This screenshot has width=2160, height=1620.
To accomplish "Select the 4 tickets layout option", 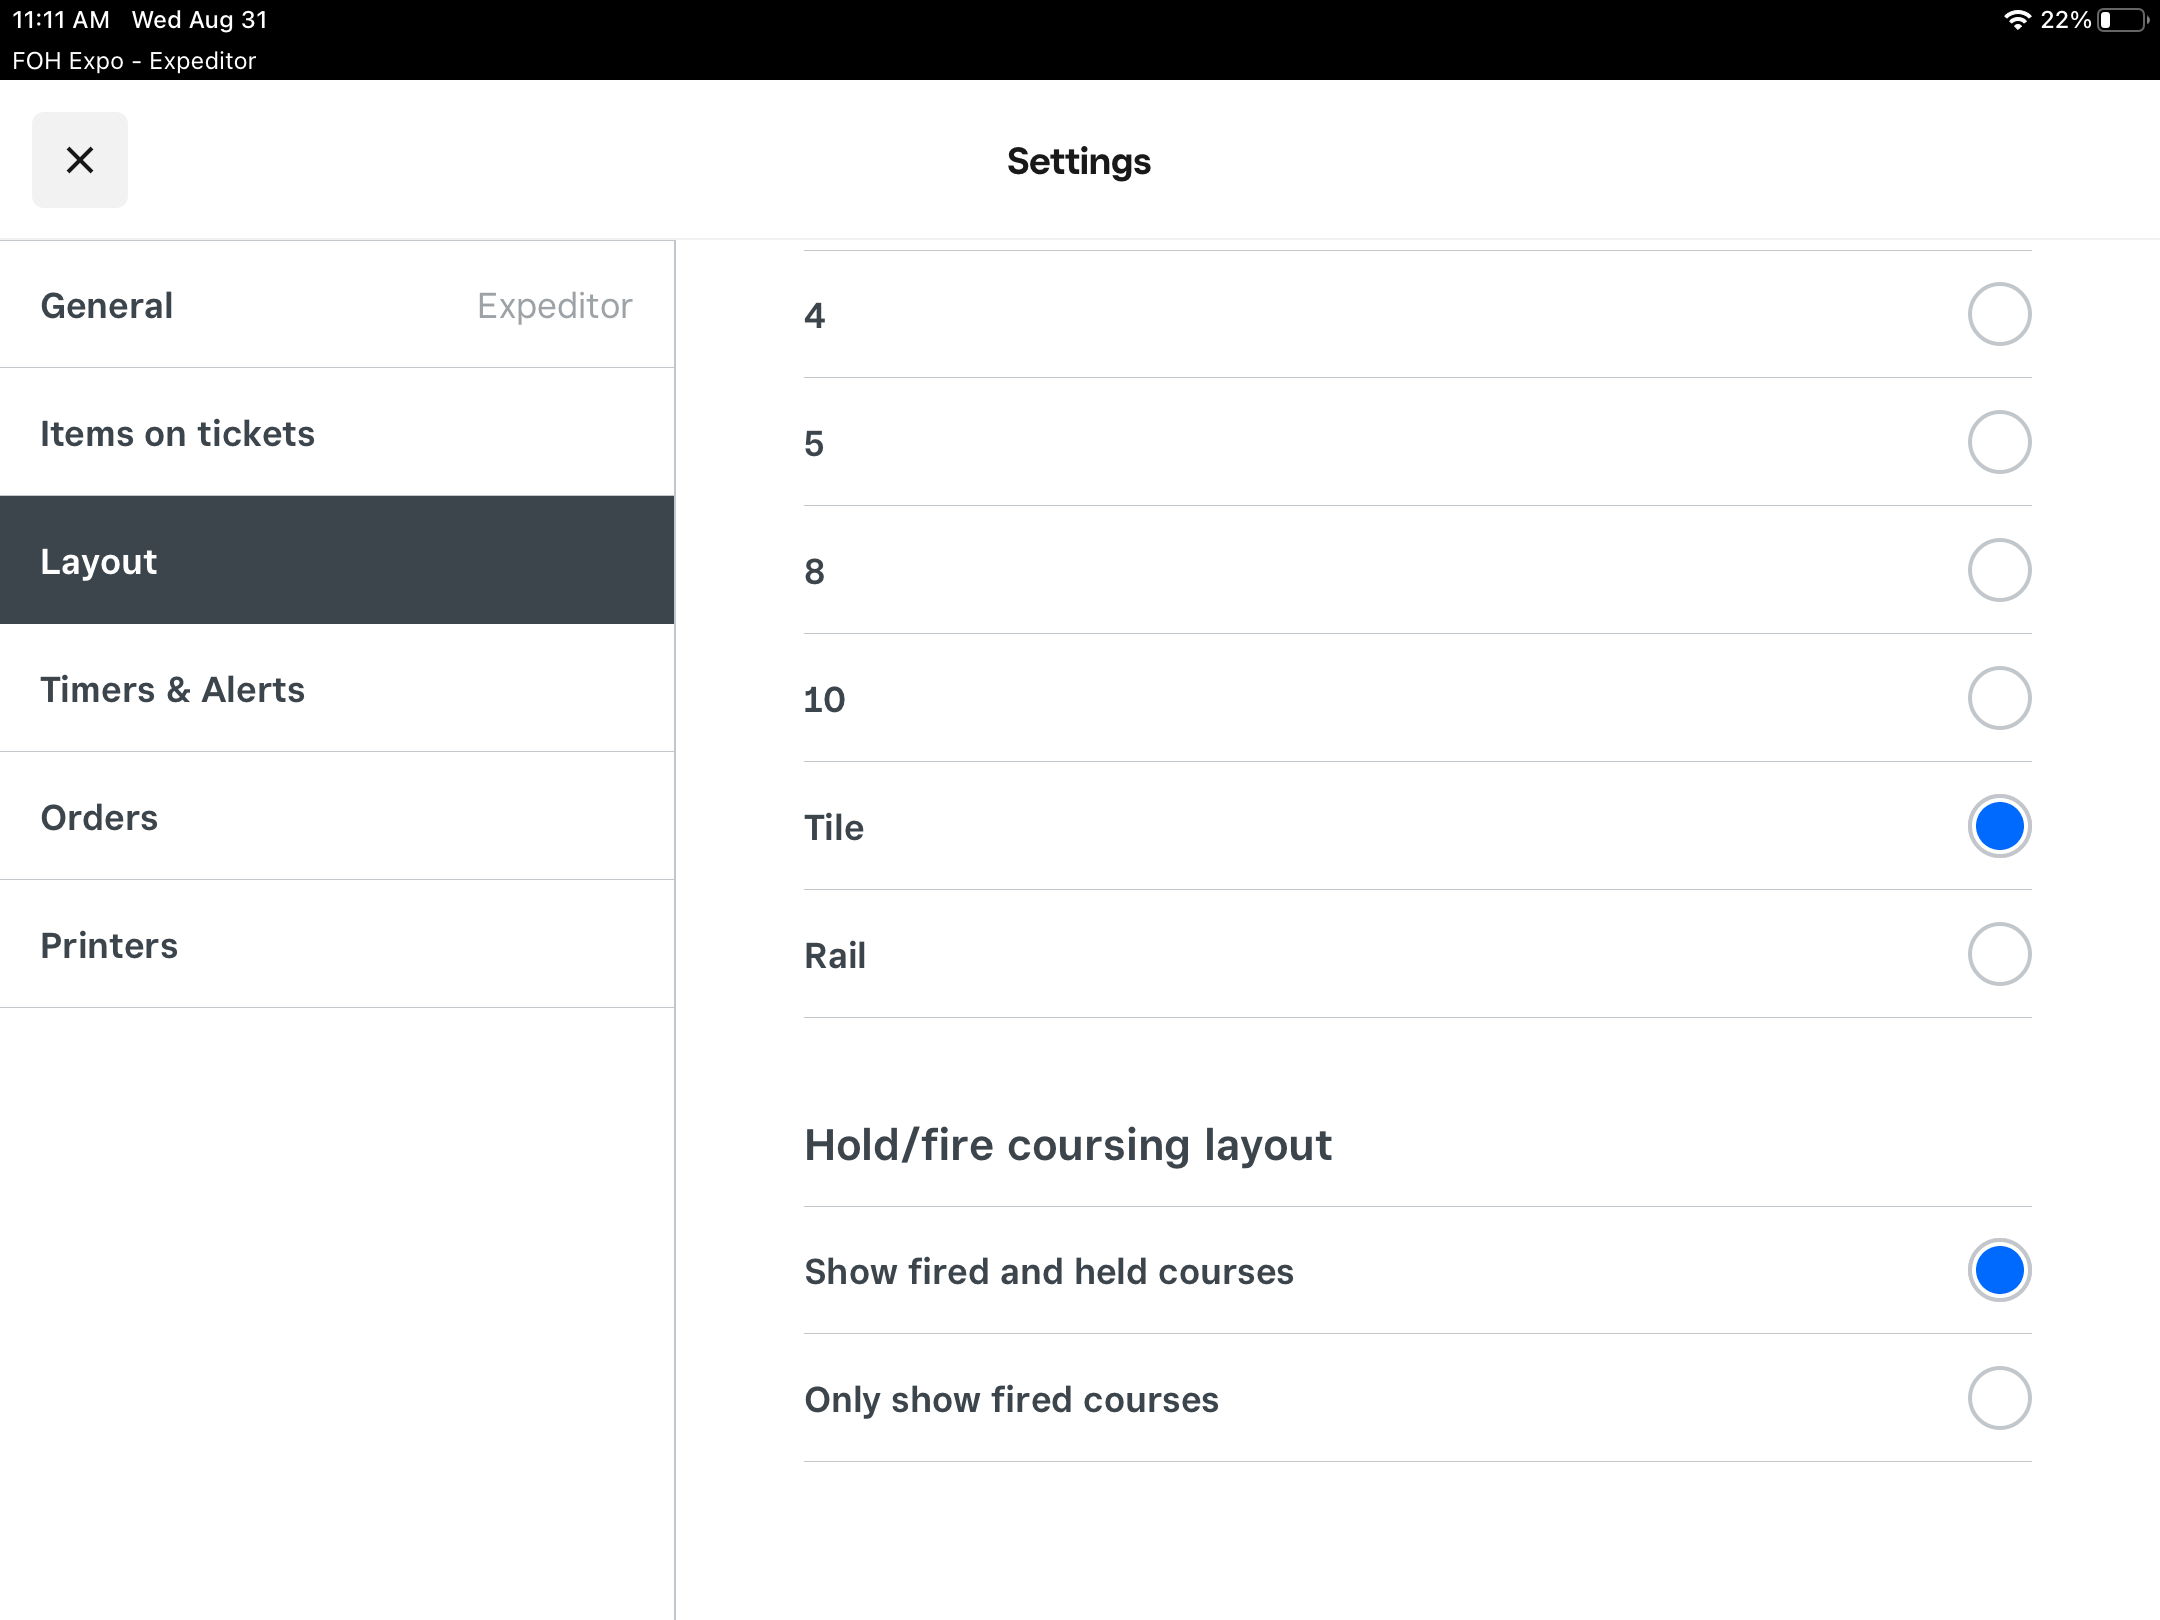I will (x=1998, y=314).
